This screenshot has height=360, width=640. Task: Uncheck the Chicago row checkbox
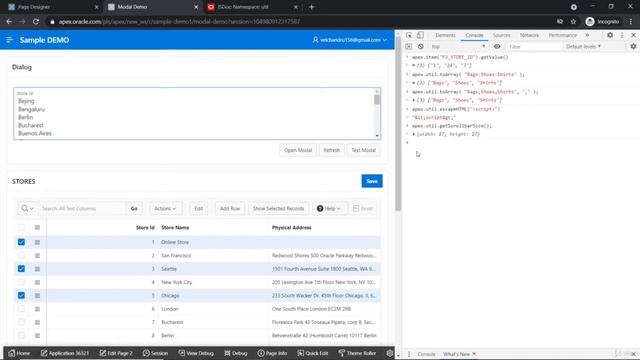[21, 296]
